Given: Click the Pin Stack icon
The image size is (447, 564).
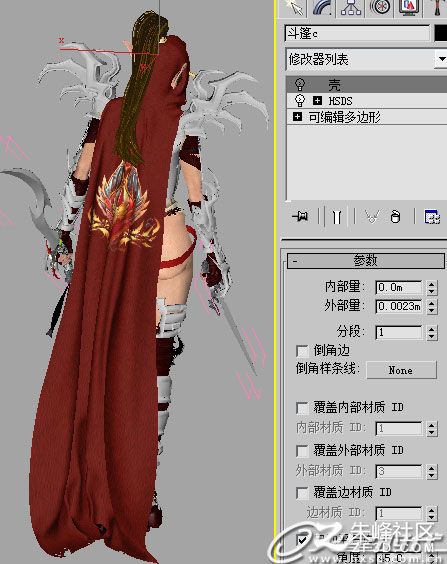Looking at the screenshot, I should (300, 217).
